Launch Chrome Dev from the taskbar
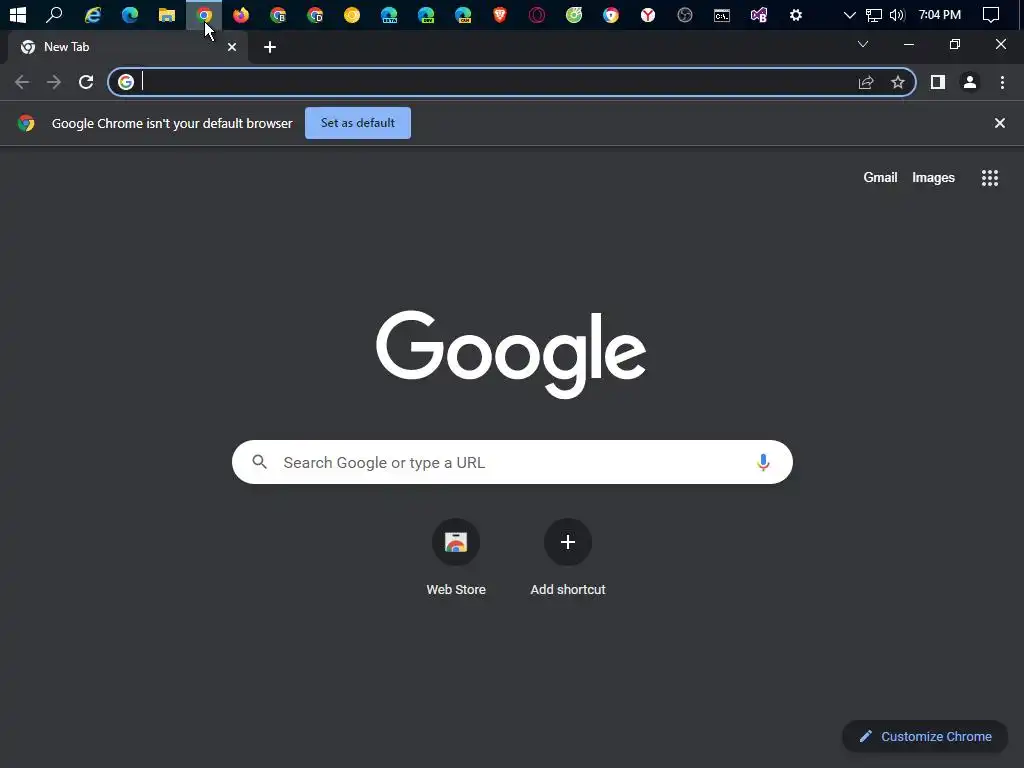This screenshot has height=768, width=1024. point(315,14)
